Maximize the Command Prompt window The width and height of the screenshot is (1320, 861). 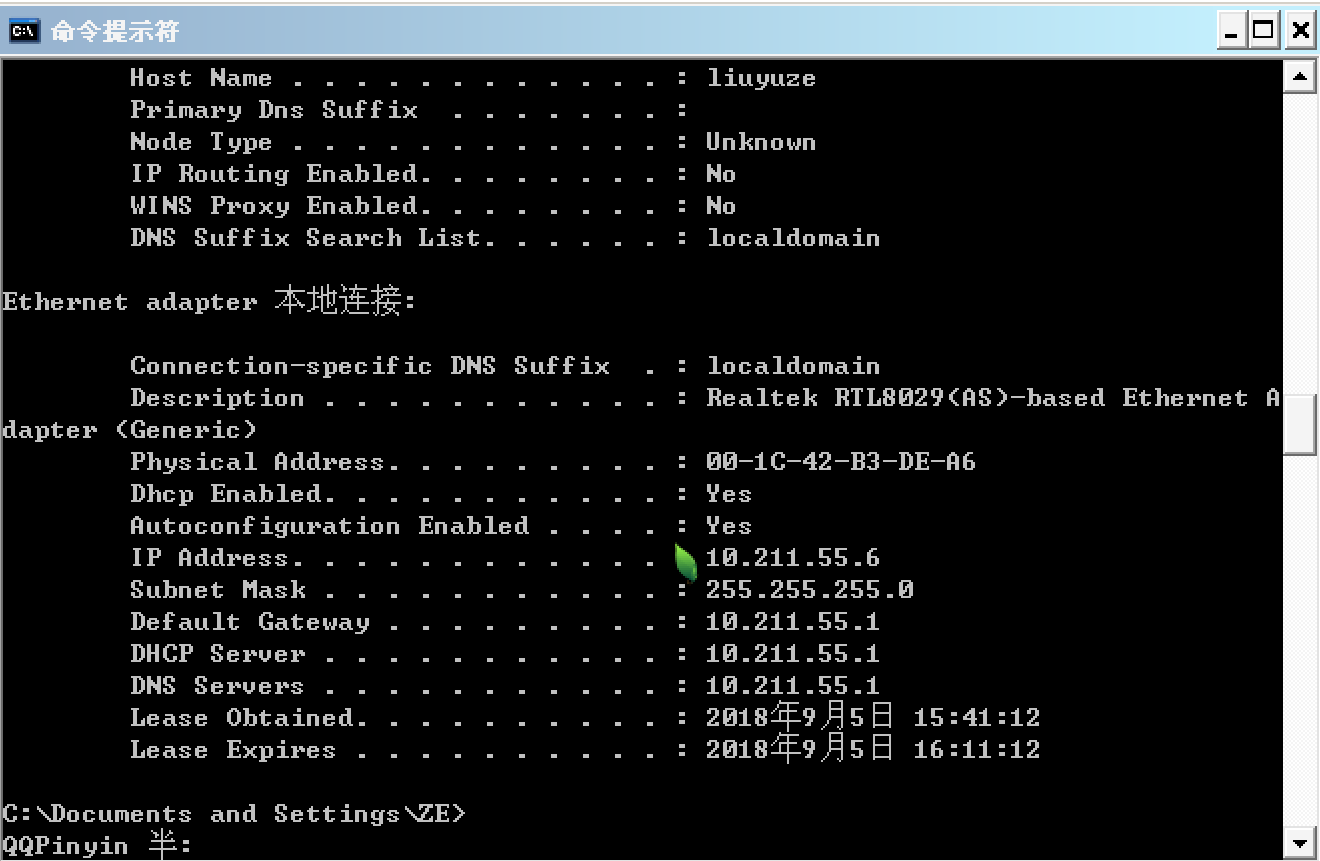click(x=1265, y=32)
